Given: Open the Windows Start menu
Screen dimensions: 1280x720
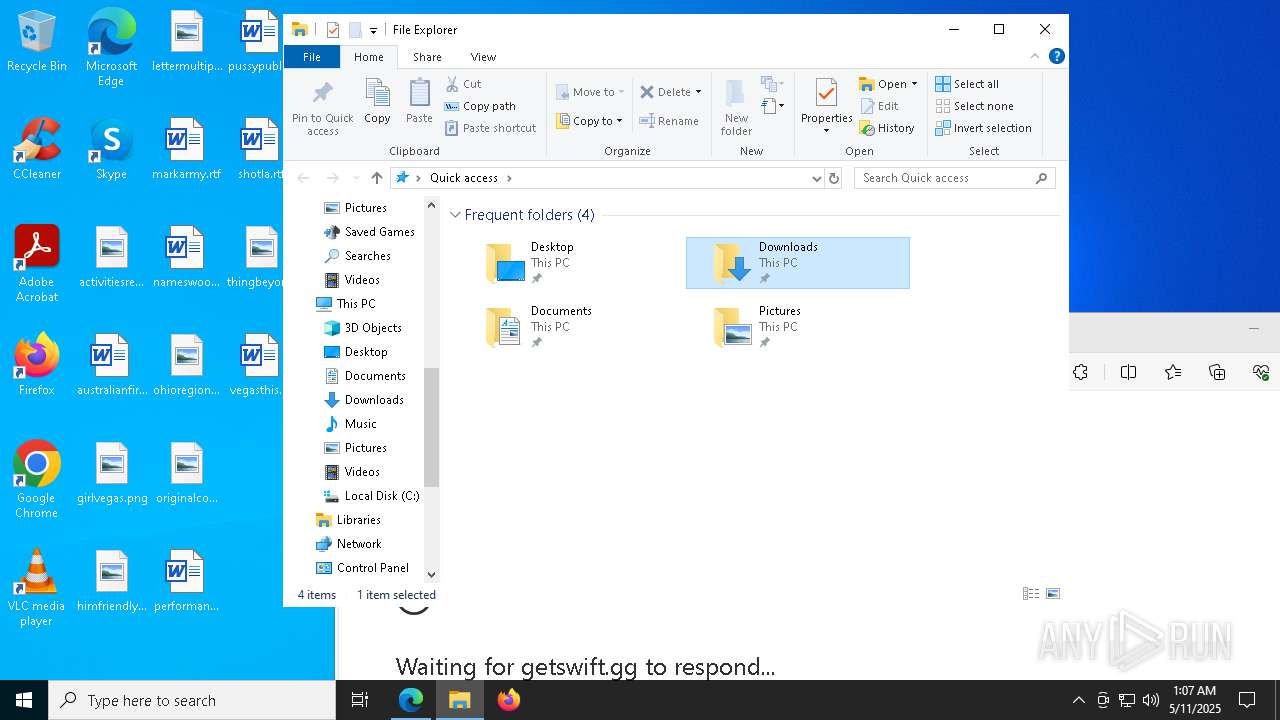Looking at the screenshot, I should click(24, 700).
